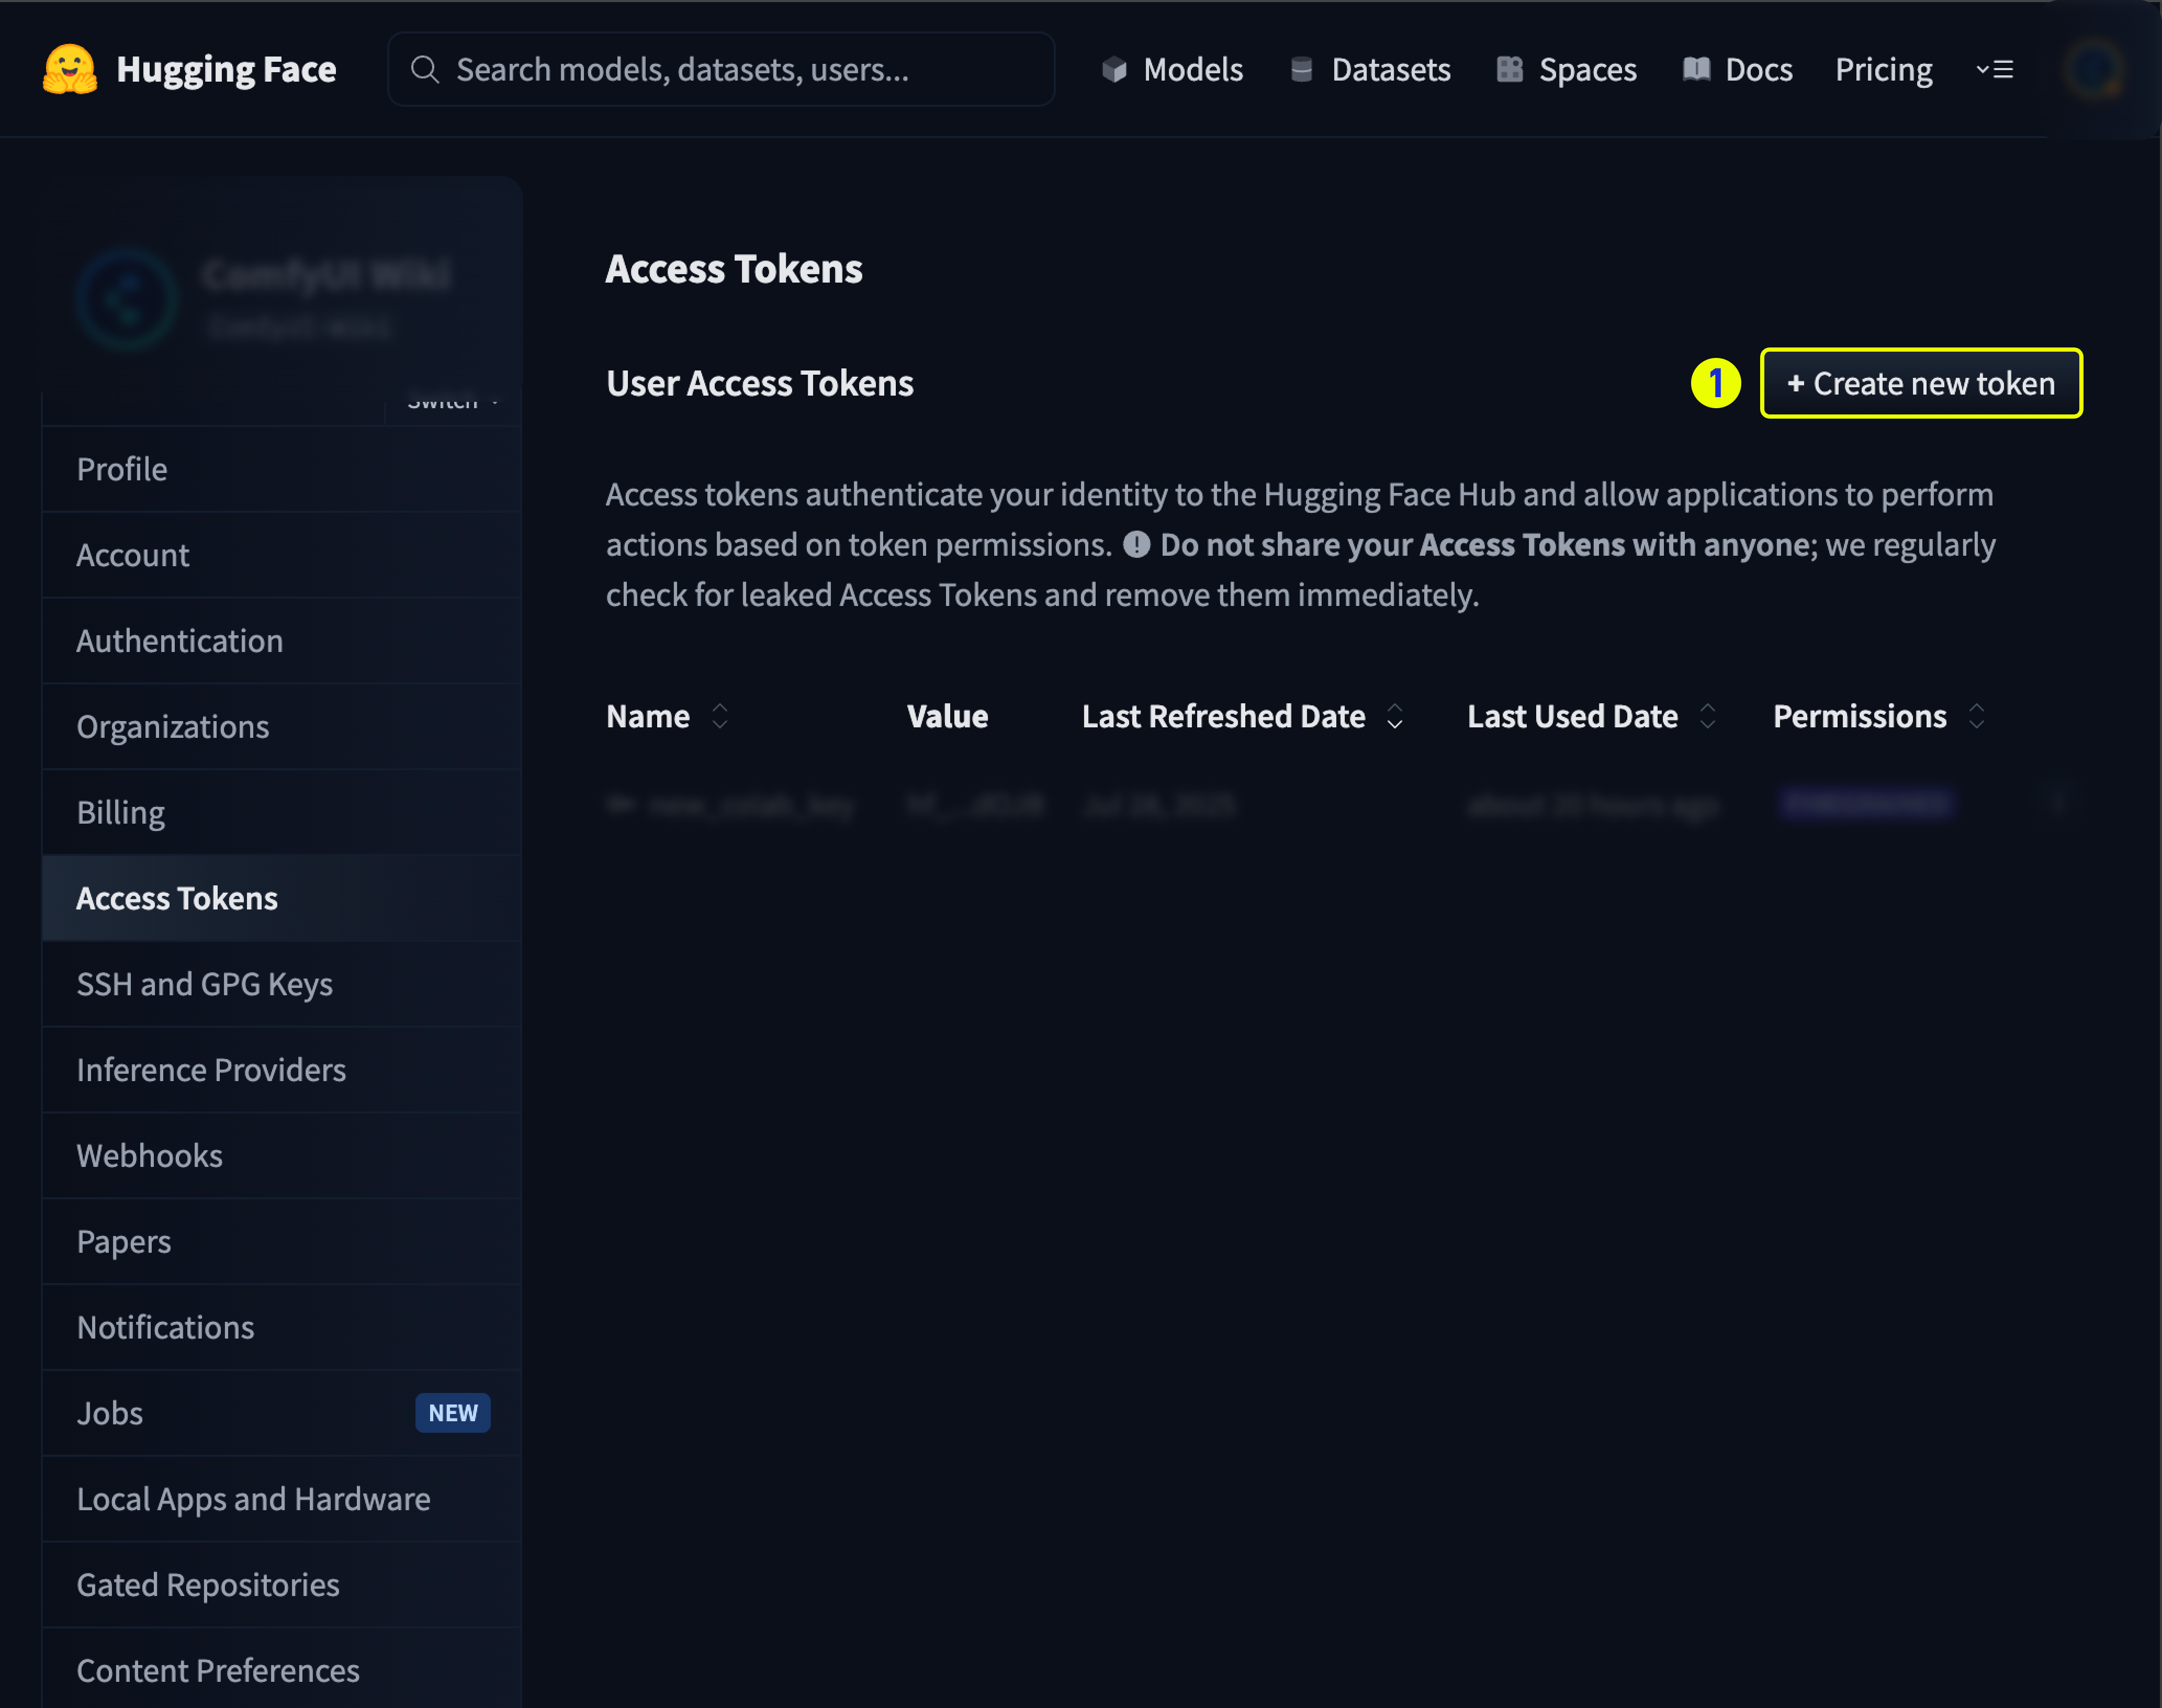This screenshot has width=2162, height=1708.
Task: Click the blurred profile picture in sidebar
Action: pyautogui.click(x=128, y=299)
